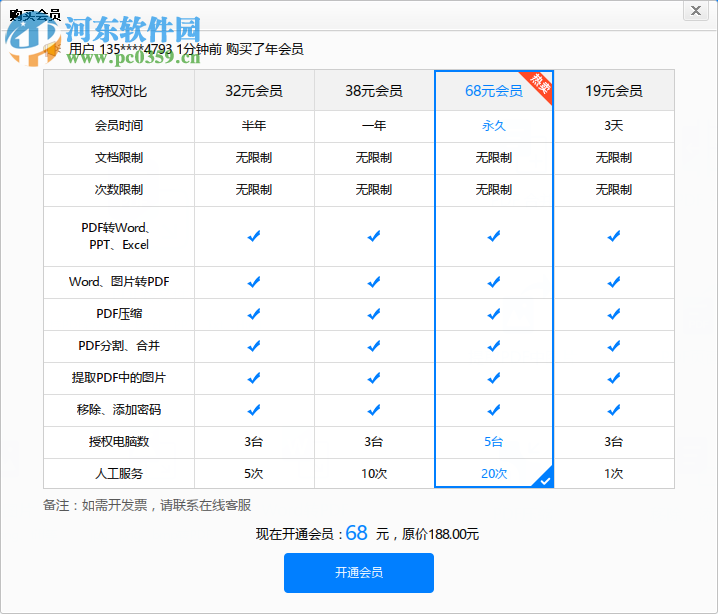The image size is (718, 614).
Task: Select the 68元会员 plan header
Action: coord(494,91)
